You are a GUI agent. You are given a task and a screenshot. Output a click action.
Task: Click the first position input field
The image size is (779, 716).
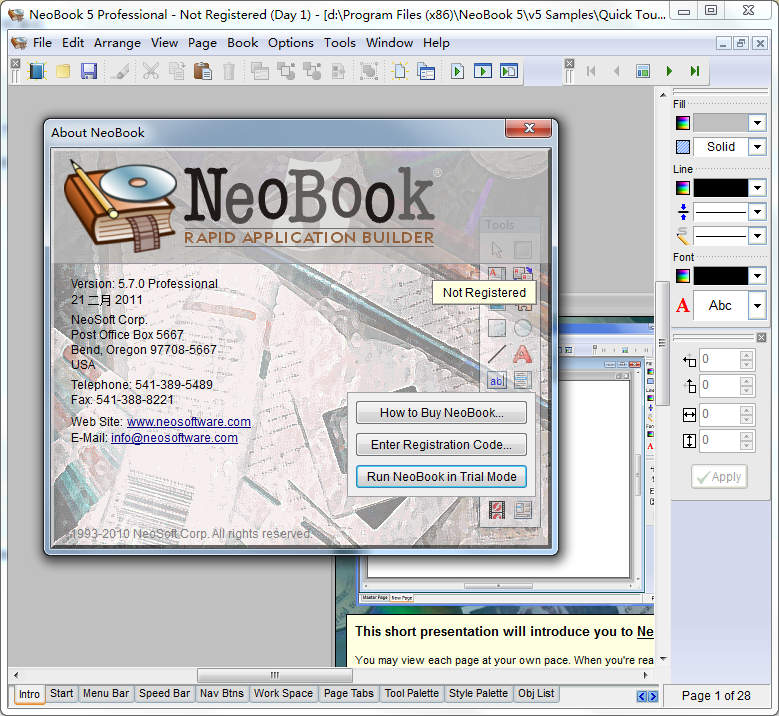tap(720, 360)
